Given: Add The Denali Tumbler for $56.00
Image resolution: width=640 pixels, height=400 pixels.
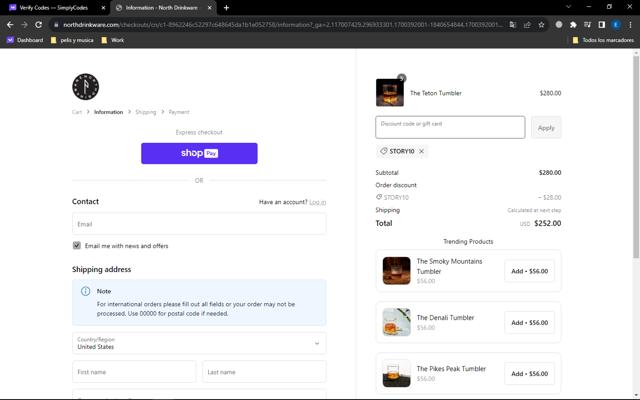Looking at the screenshot, I should tap(529, 322).
